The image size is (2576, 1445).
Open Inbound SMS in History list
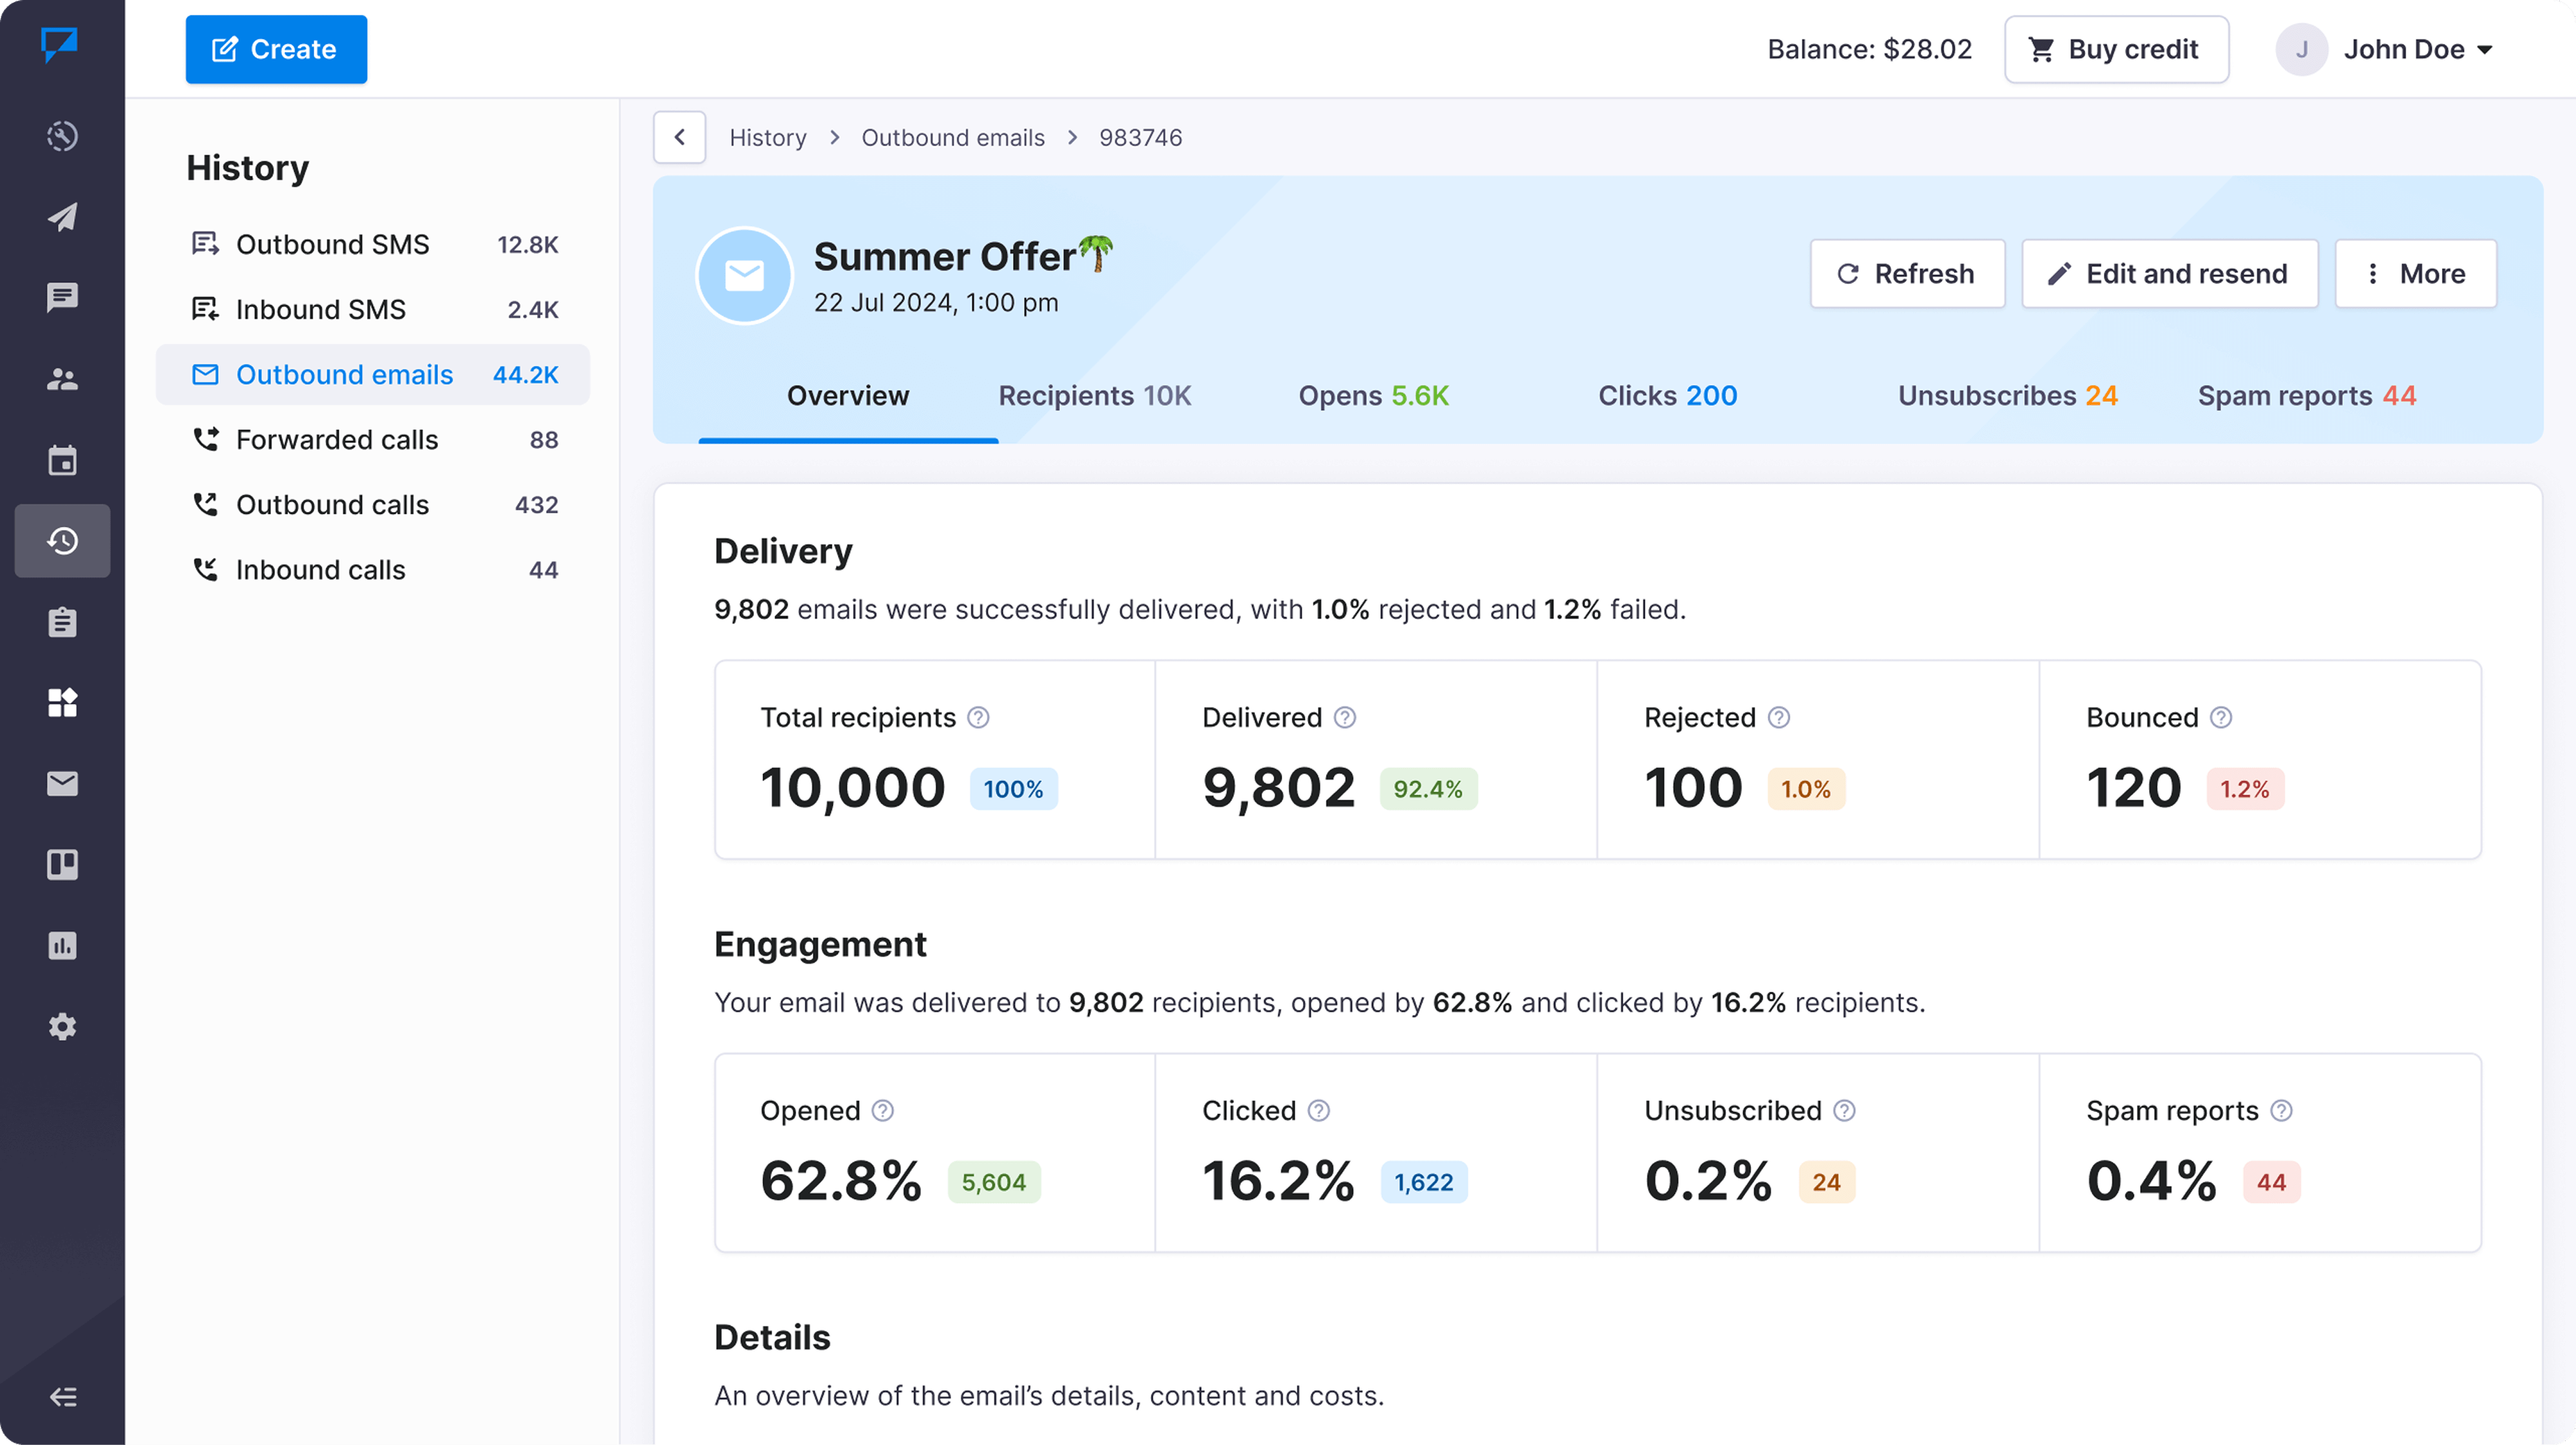[373, 310]
